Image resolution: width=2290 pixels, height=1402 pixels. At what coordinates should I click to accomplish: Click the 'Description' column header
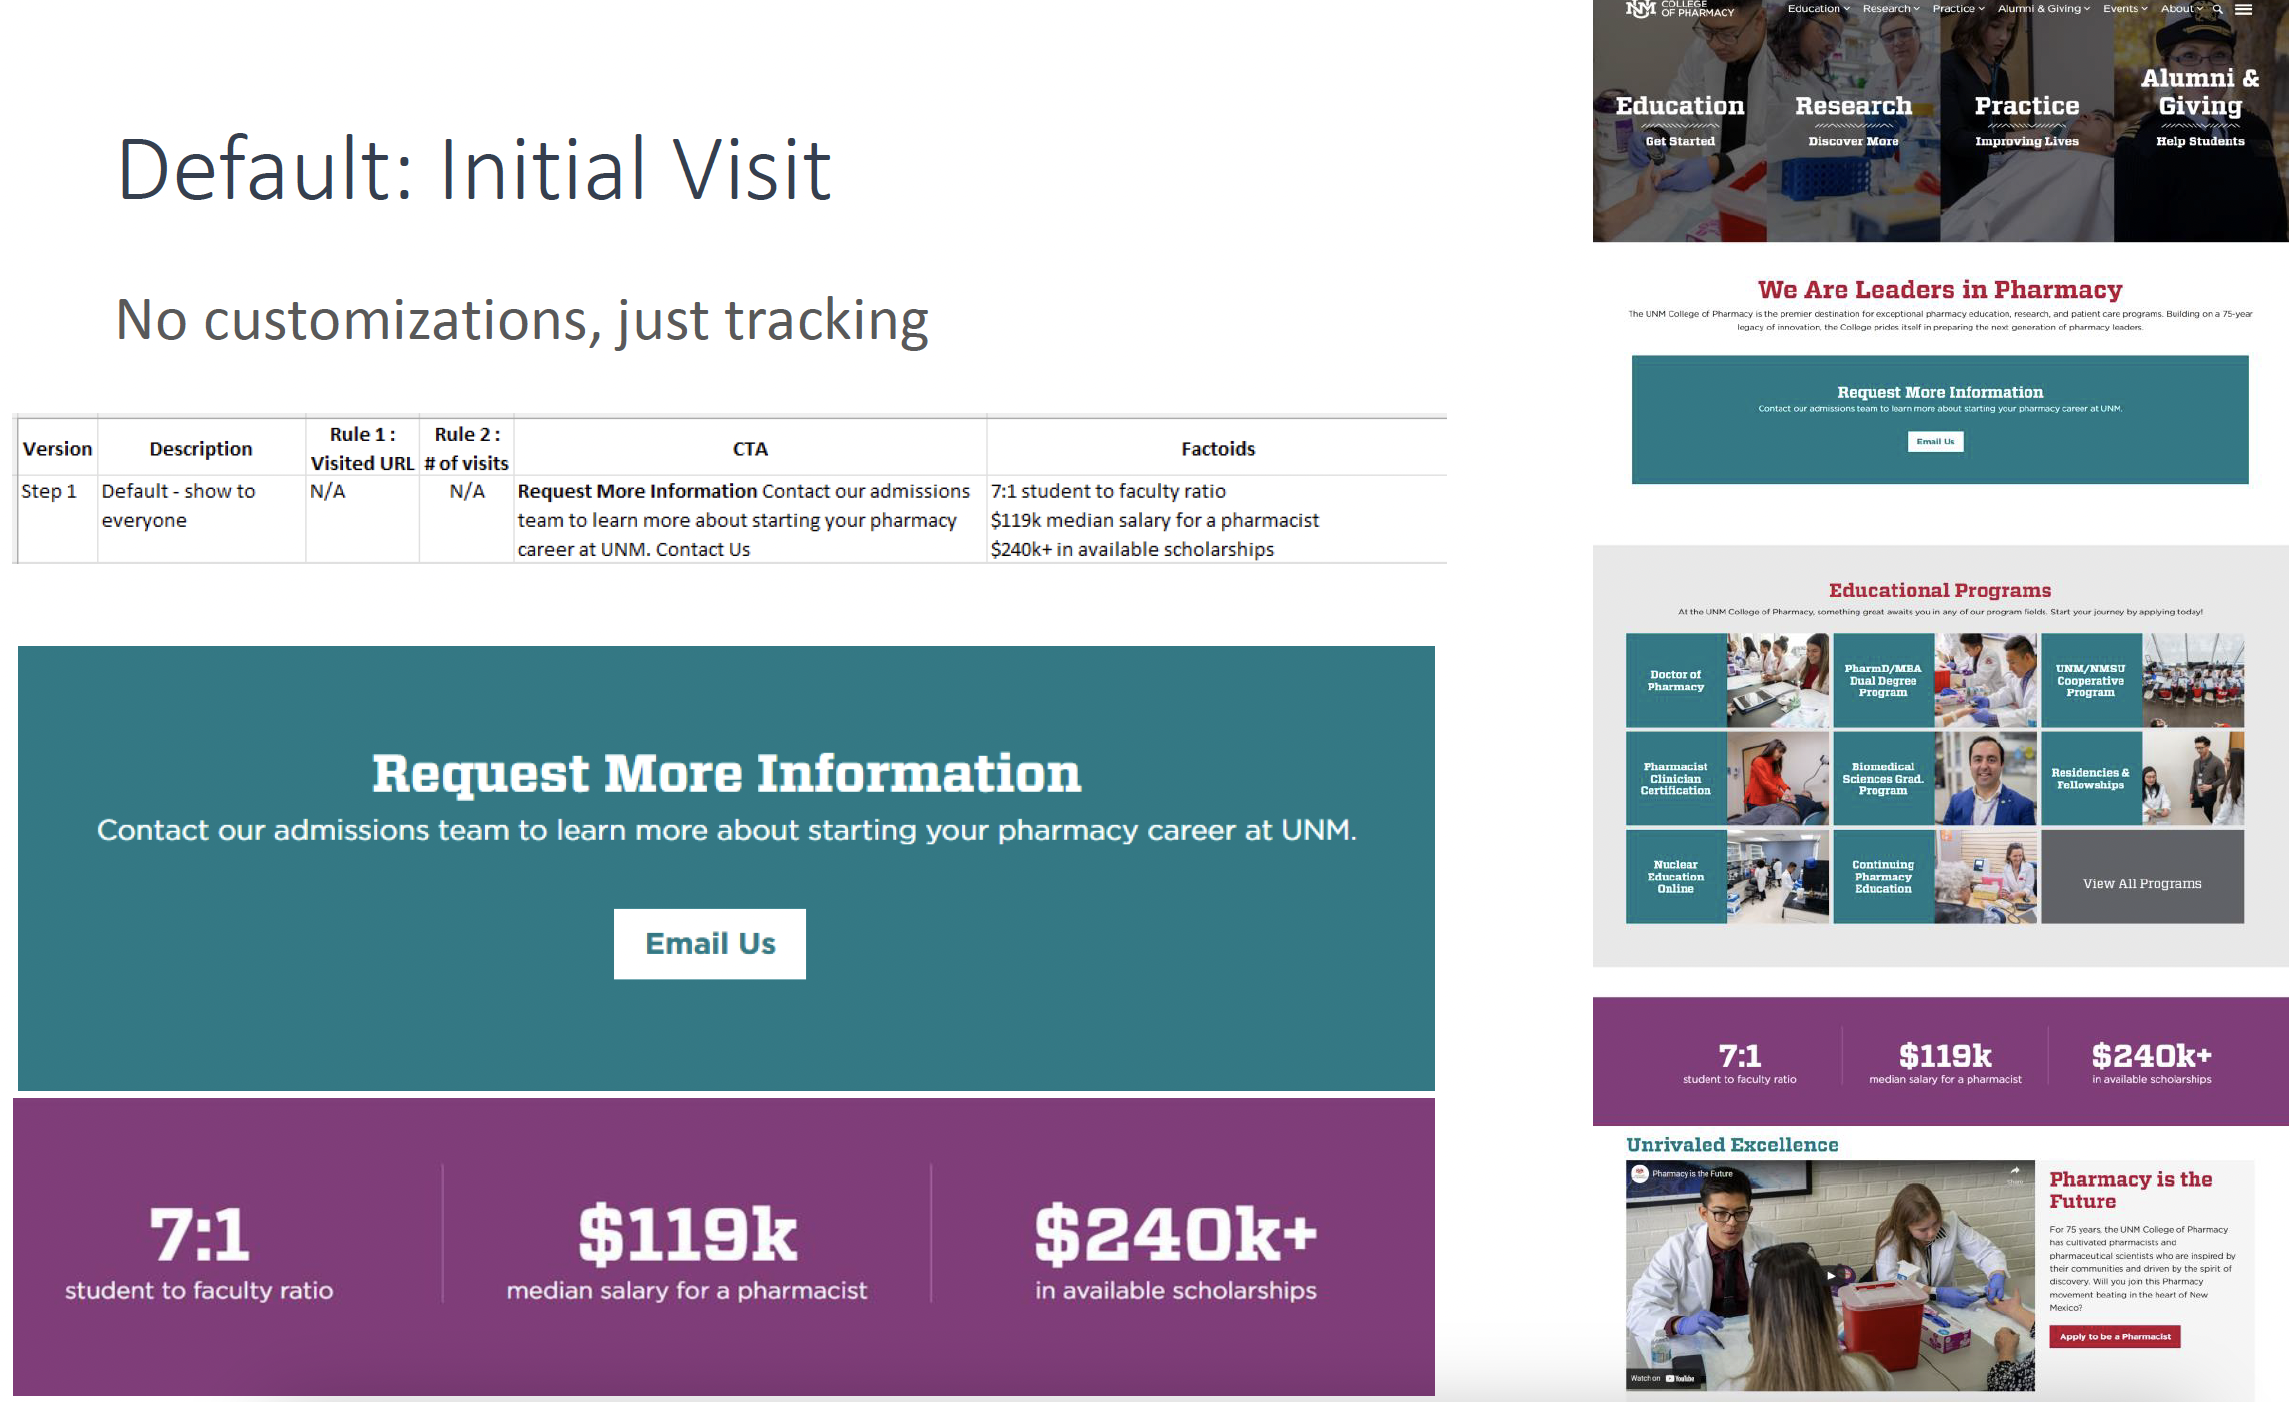pos(201,448)
